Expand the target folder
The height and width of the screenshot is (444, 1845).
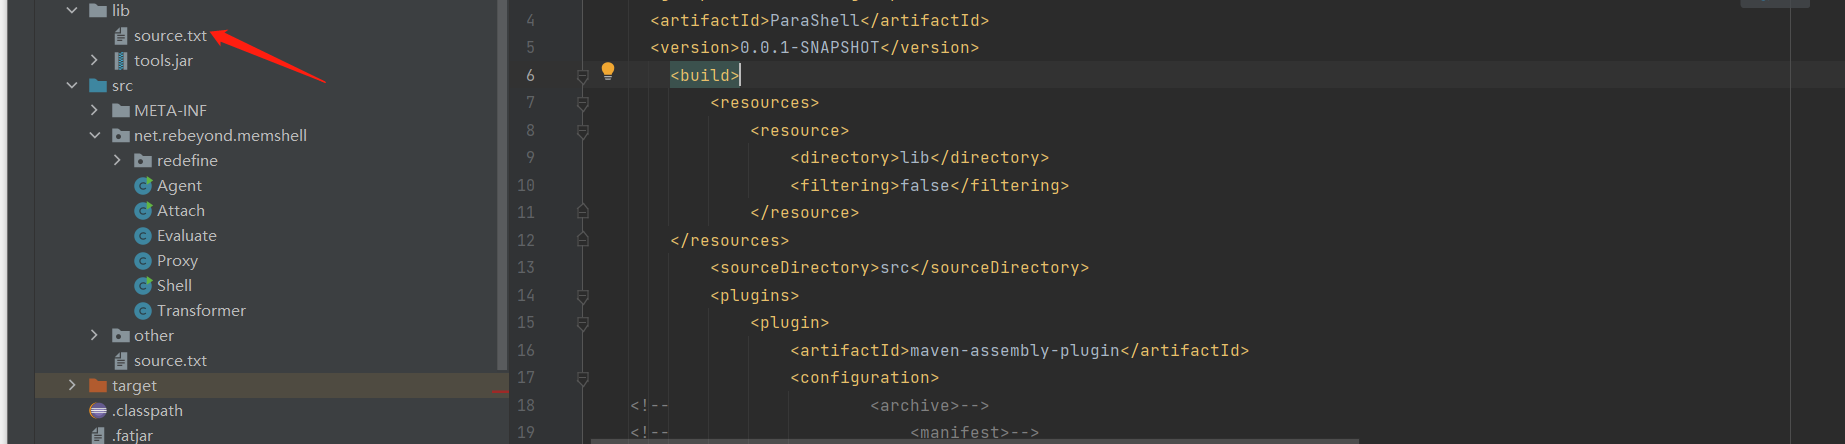pyautogui.click(x=72, y=385)
